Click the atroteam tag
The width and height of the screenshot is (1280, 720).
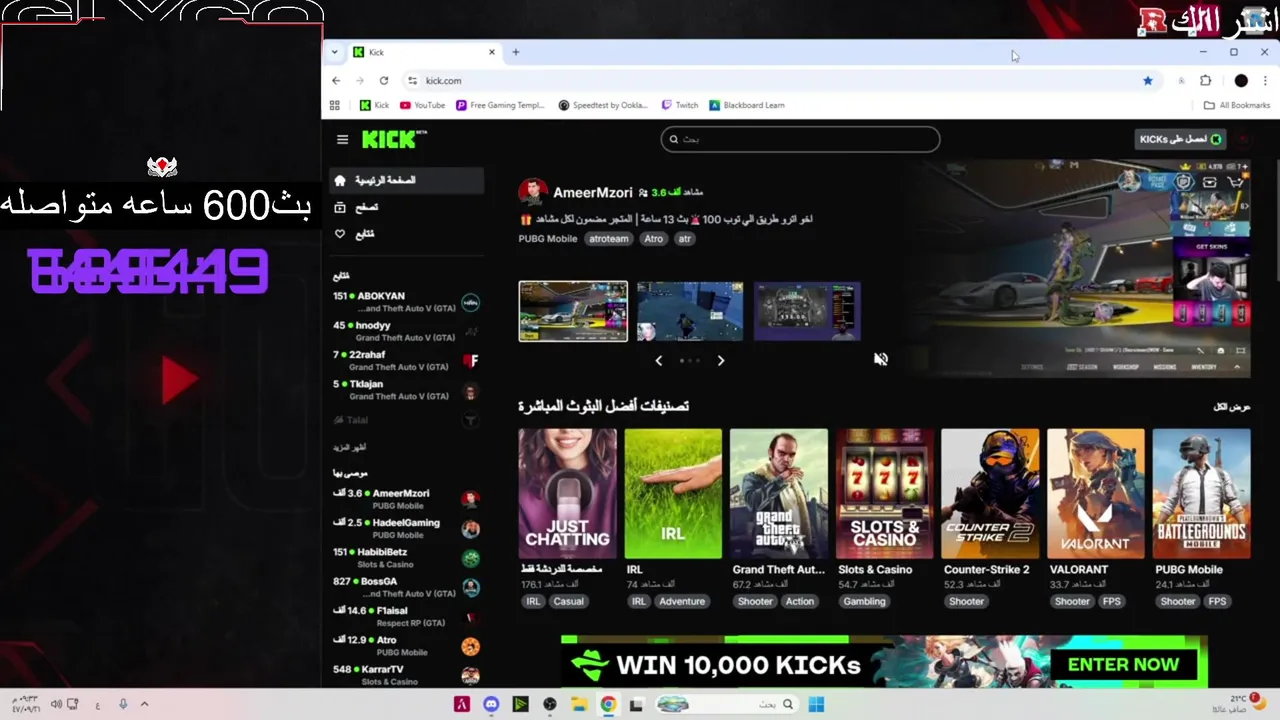609,239
